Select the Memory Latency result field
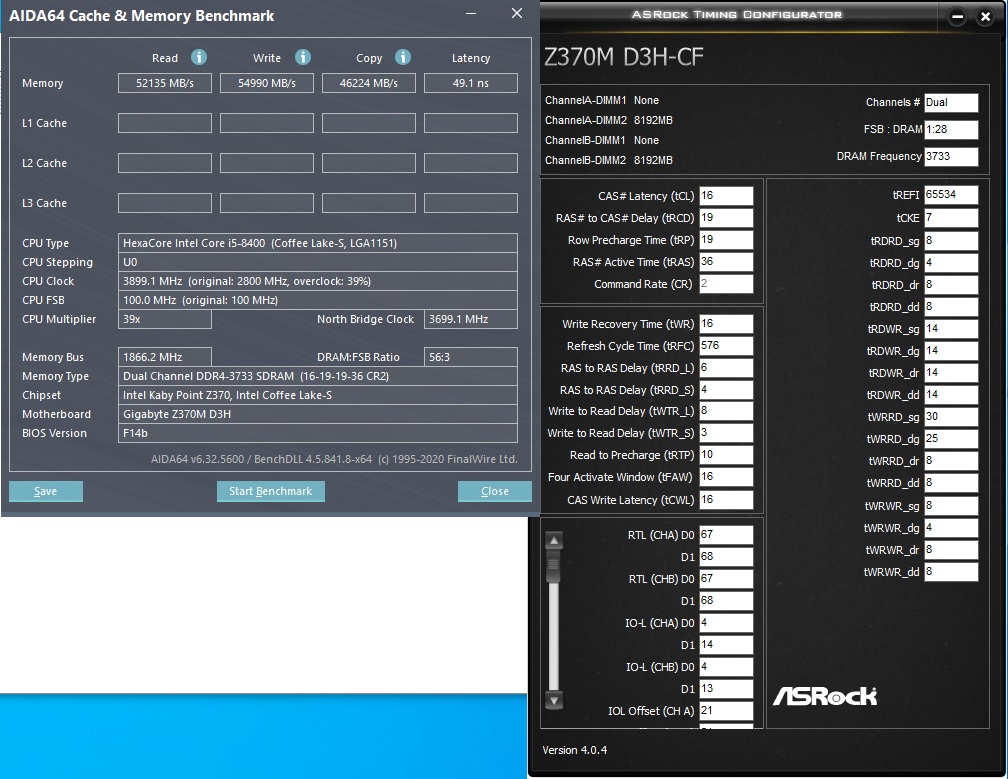Image resolution: width=1008 pixels, height=779 pixels. (471, 83)
